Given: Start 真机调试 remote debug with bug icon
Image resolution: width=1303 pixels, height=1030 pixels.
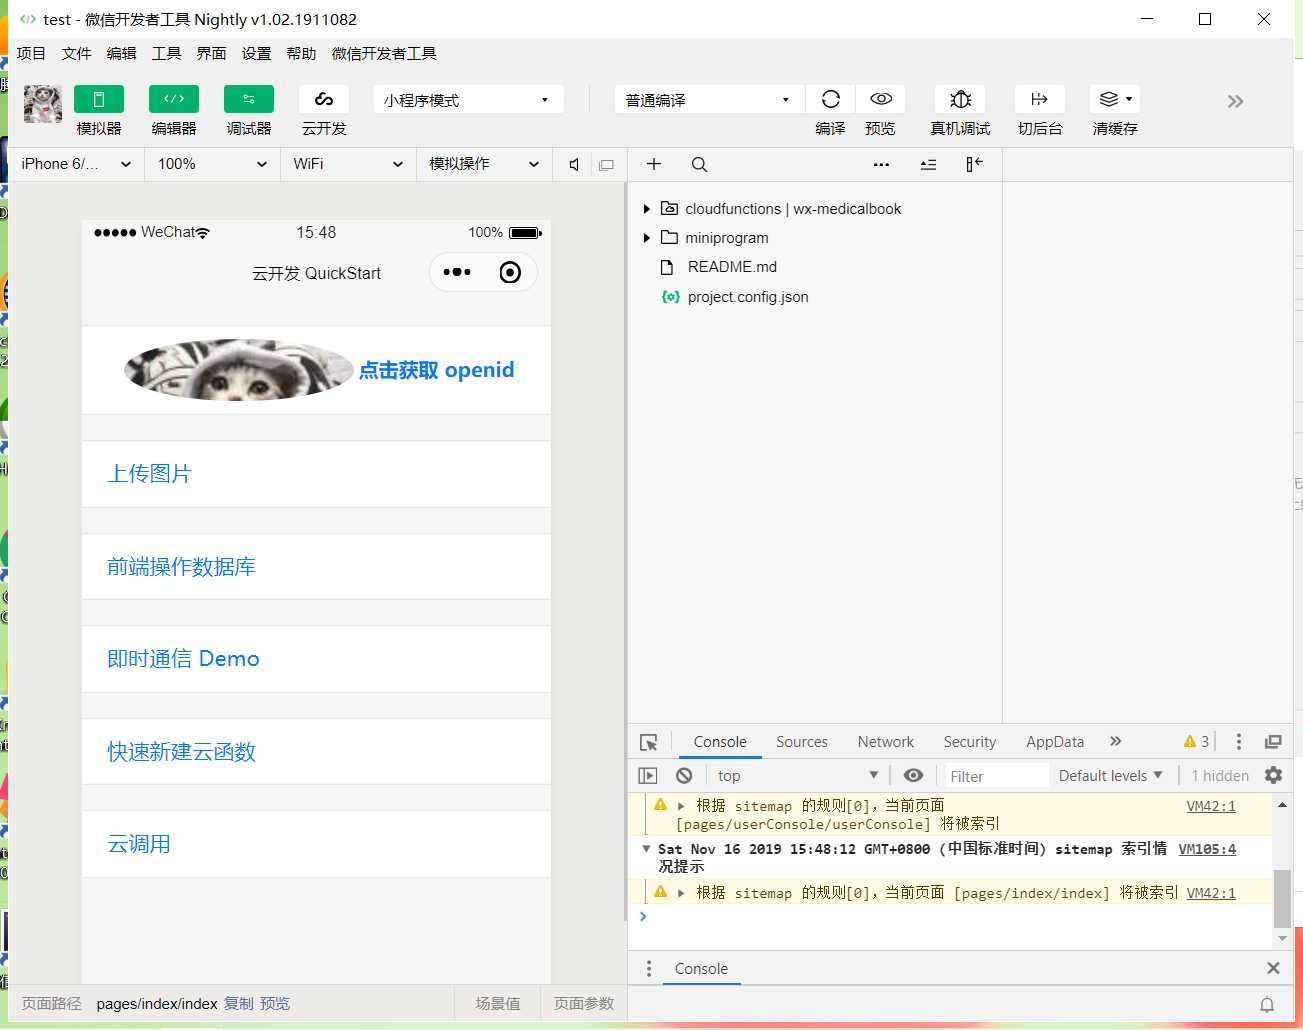Looking at the screenshot, I should pos(960,99).
